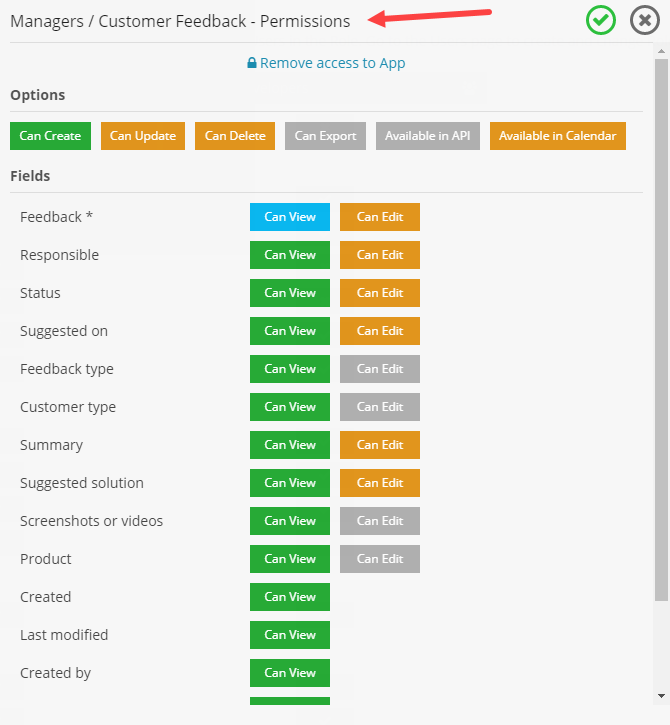670x725 pixels.
Task: Toggle Available in Calendar option
Action: click(558, 136)
